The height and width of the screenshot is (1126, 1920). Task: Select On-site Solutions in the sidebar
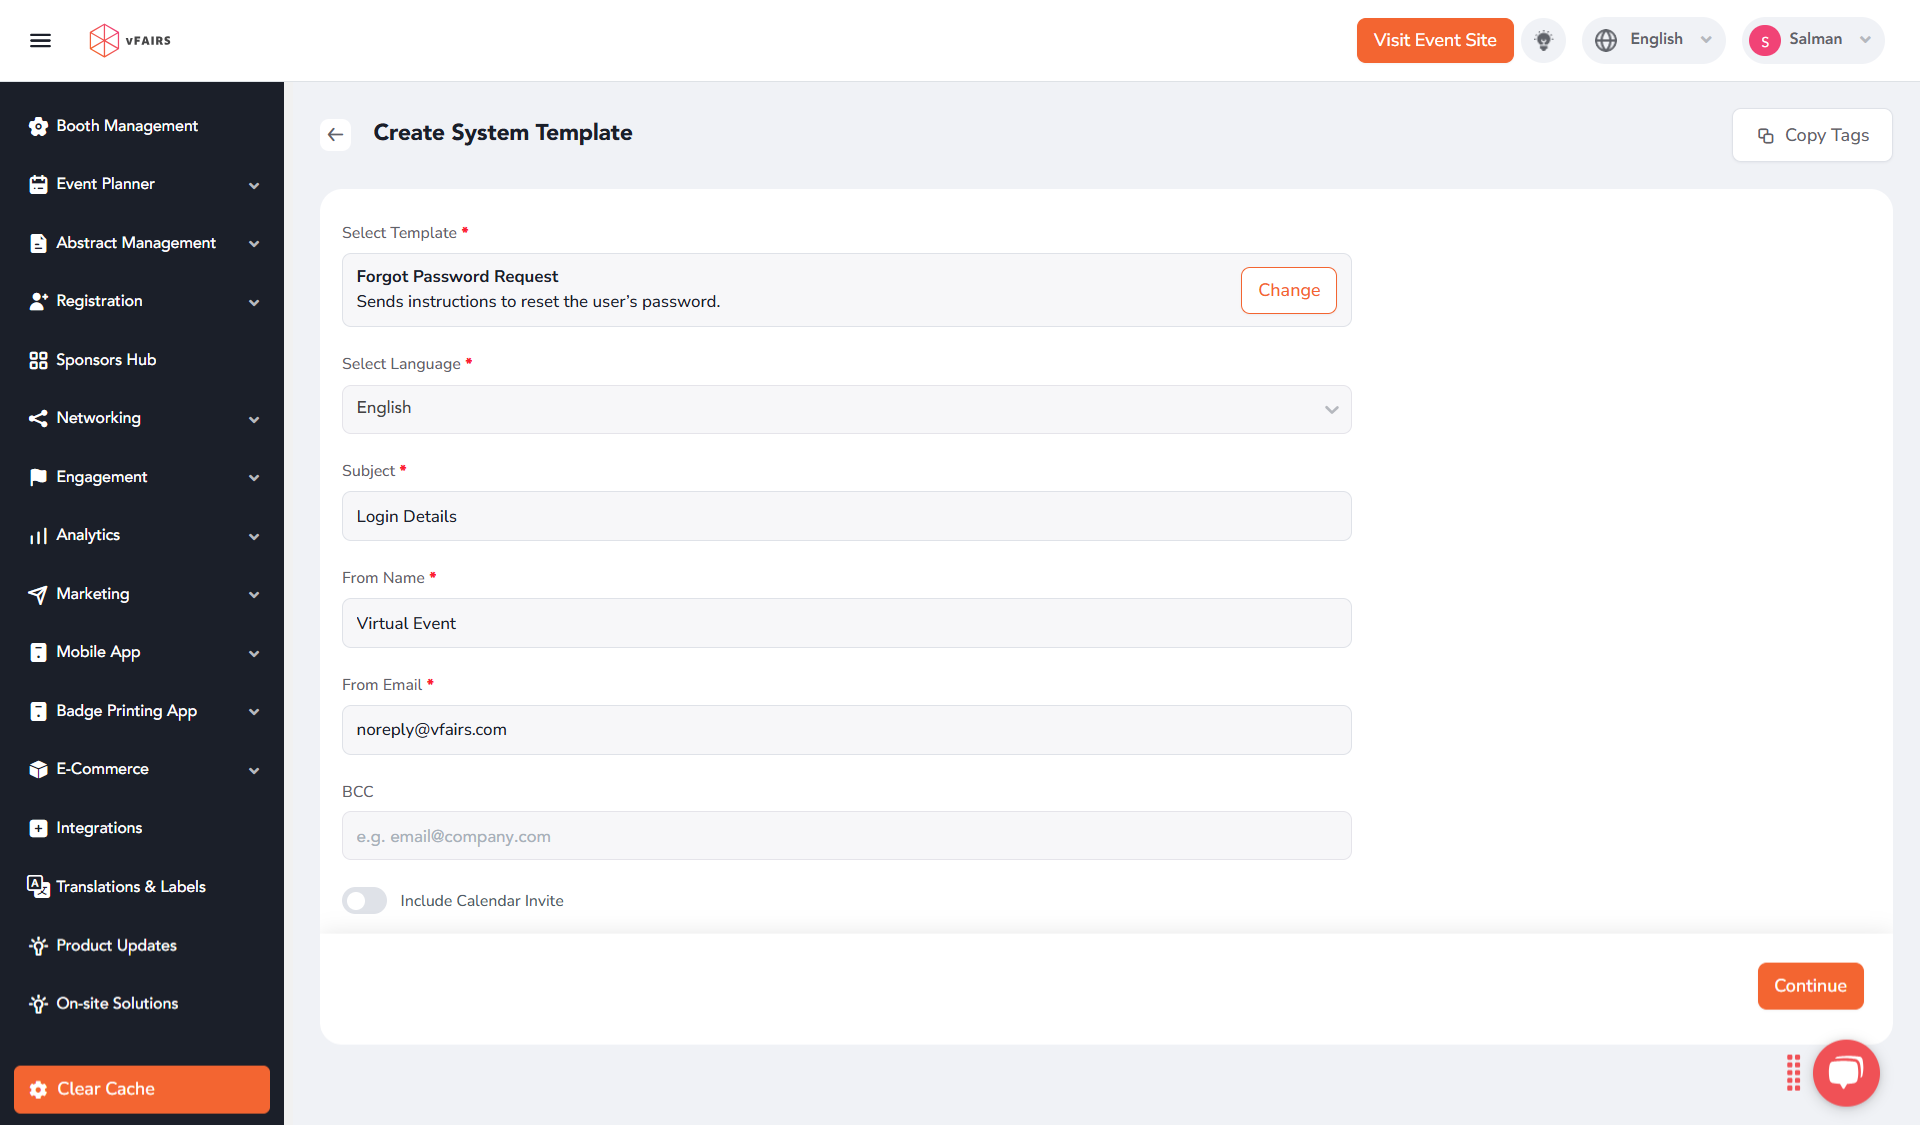pyautogui.click(x=117, y=1003)
